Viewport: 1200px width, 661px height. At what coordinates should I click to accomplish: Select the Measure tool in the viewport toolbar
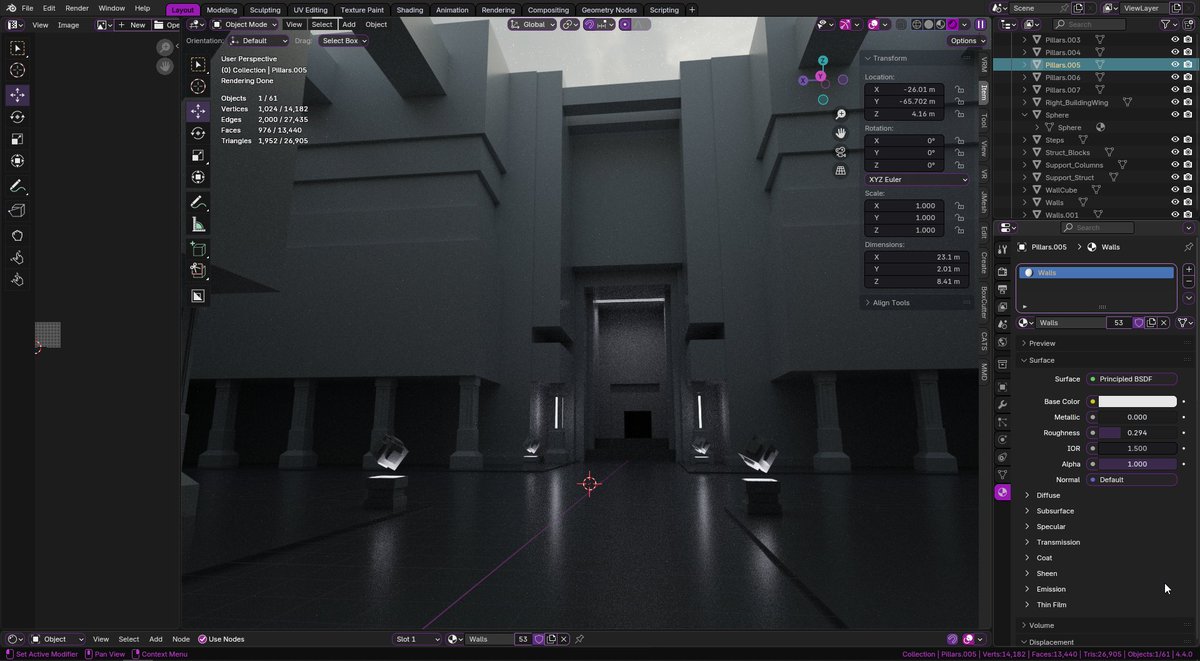pos(198,225)
